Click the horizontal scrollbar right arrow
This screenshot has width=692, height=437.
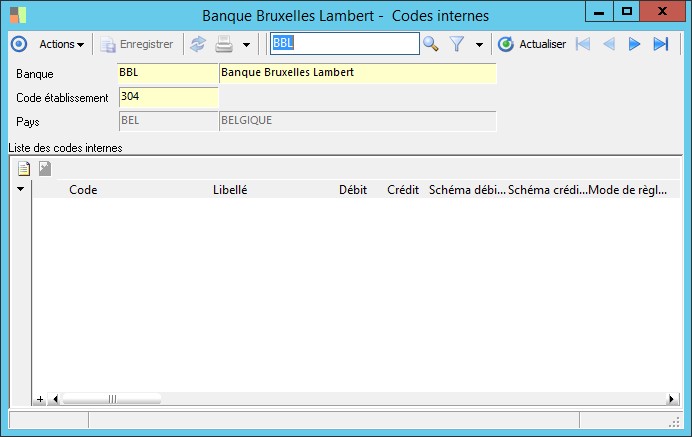coord(672,399)
